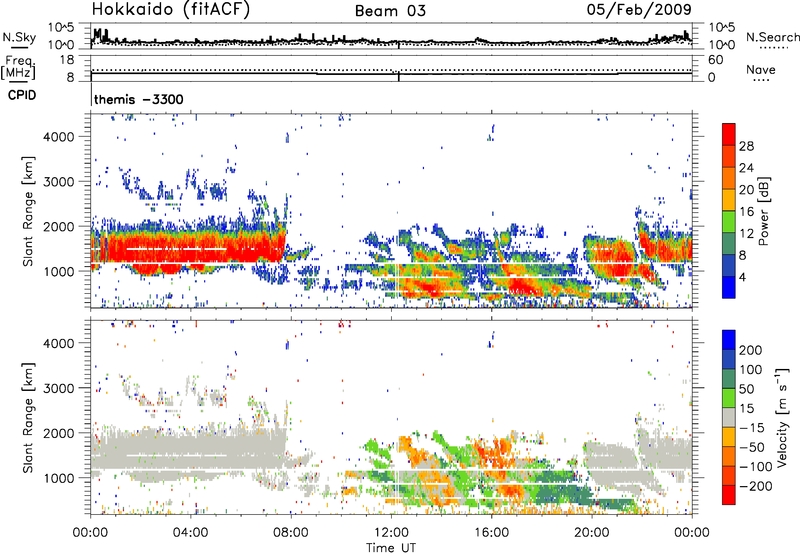
Task: Click the "1000" tick on the Velocity panel
Action: tap(58, 478)
